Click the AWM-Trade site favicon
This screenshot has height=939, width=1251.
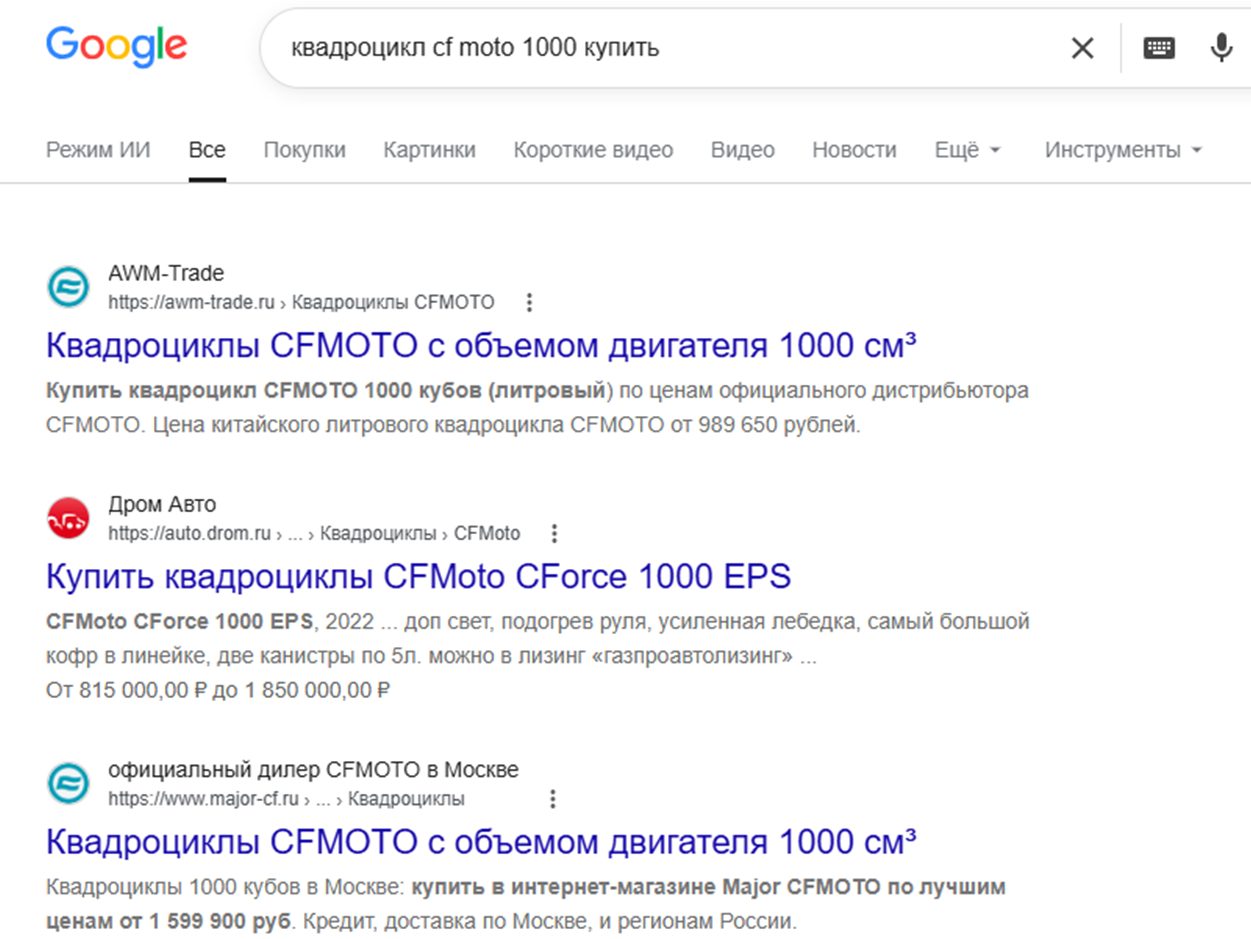[x=68, y=287]
